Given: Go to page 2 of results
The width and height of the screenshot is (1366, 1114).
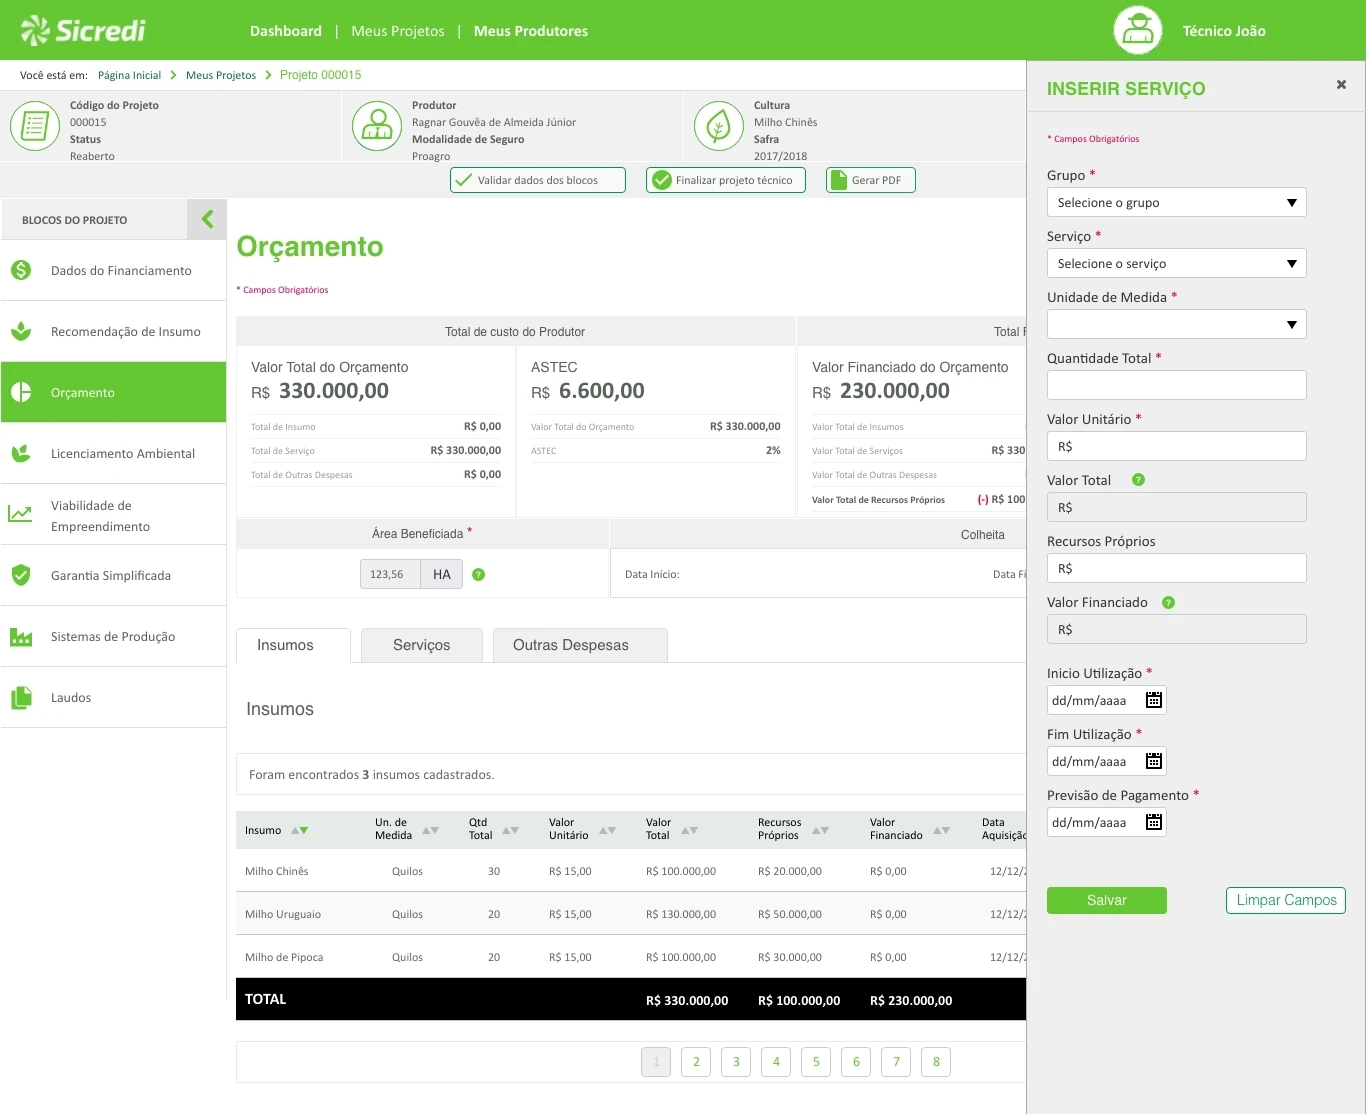Looking at the screenshot, I should 696,1062.
